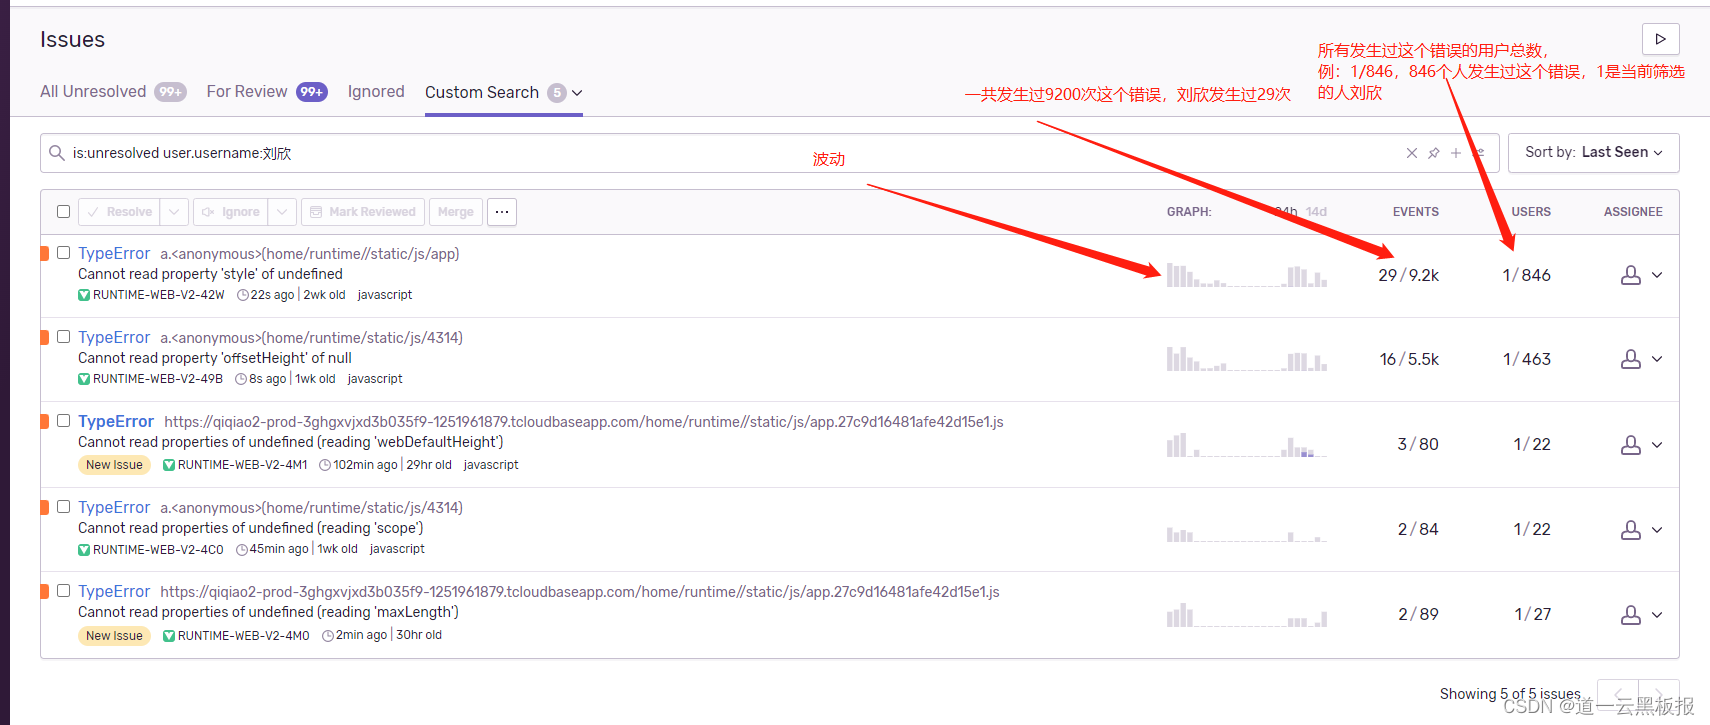Click clock icon next to '8s ago'

(x=241, y=379)
